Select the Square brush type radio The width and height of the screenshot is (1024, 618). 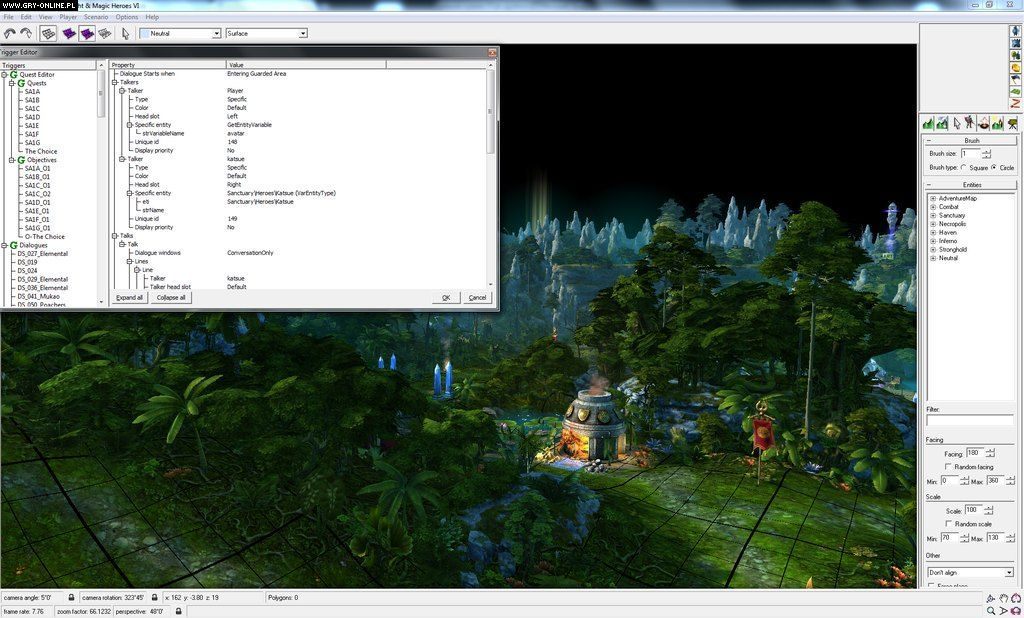pos(963,168)
